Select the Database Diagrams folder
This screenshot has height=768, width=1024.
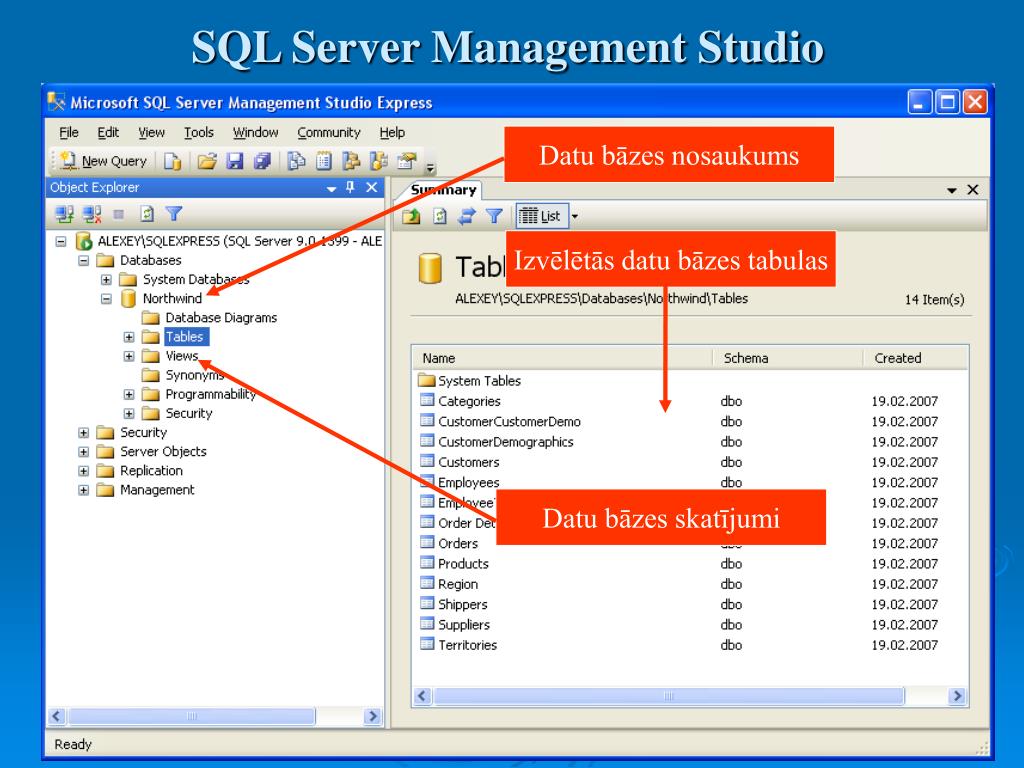pos(221,318)
